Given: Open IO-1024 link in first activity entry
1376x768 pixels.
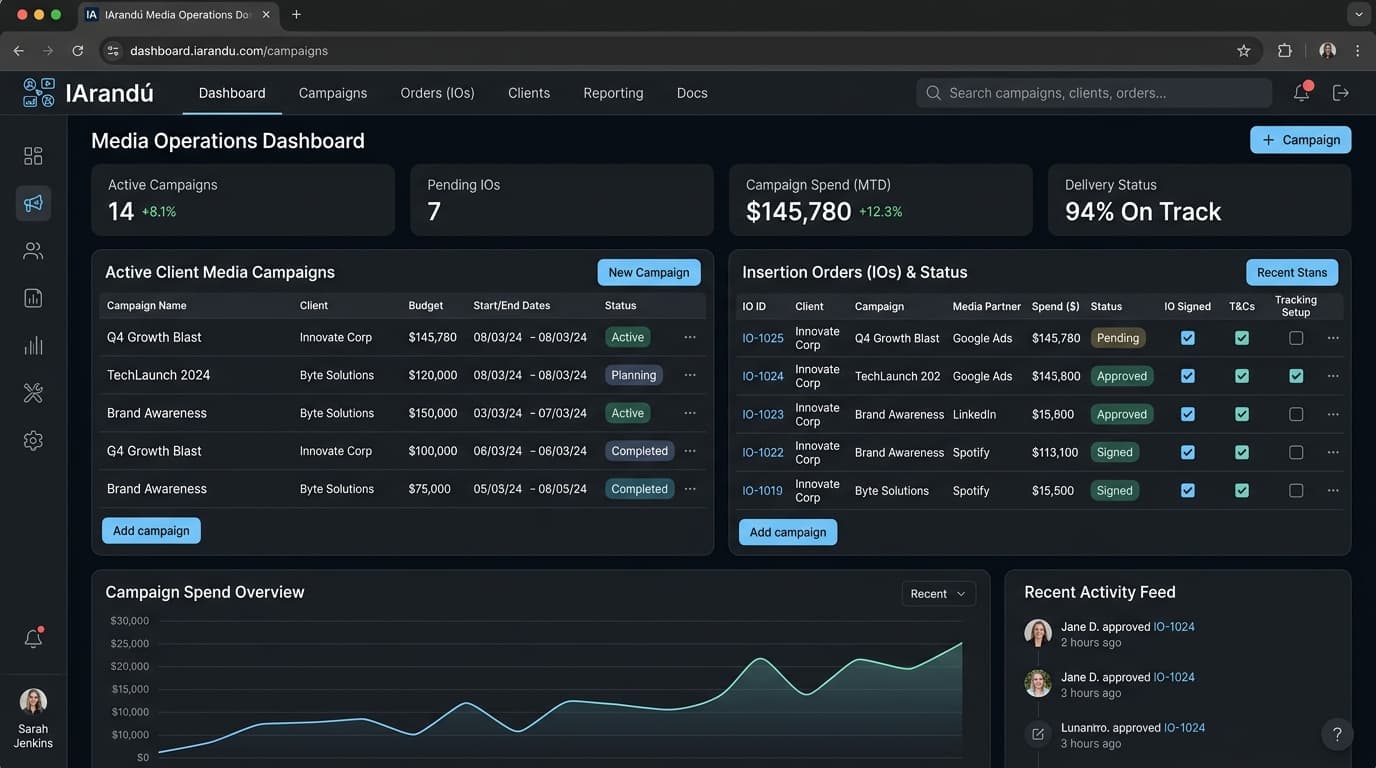Looking at the screenshot, I should [1174, 627].
